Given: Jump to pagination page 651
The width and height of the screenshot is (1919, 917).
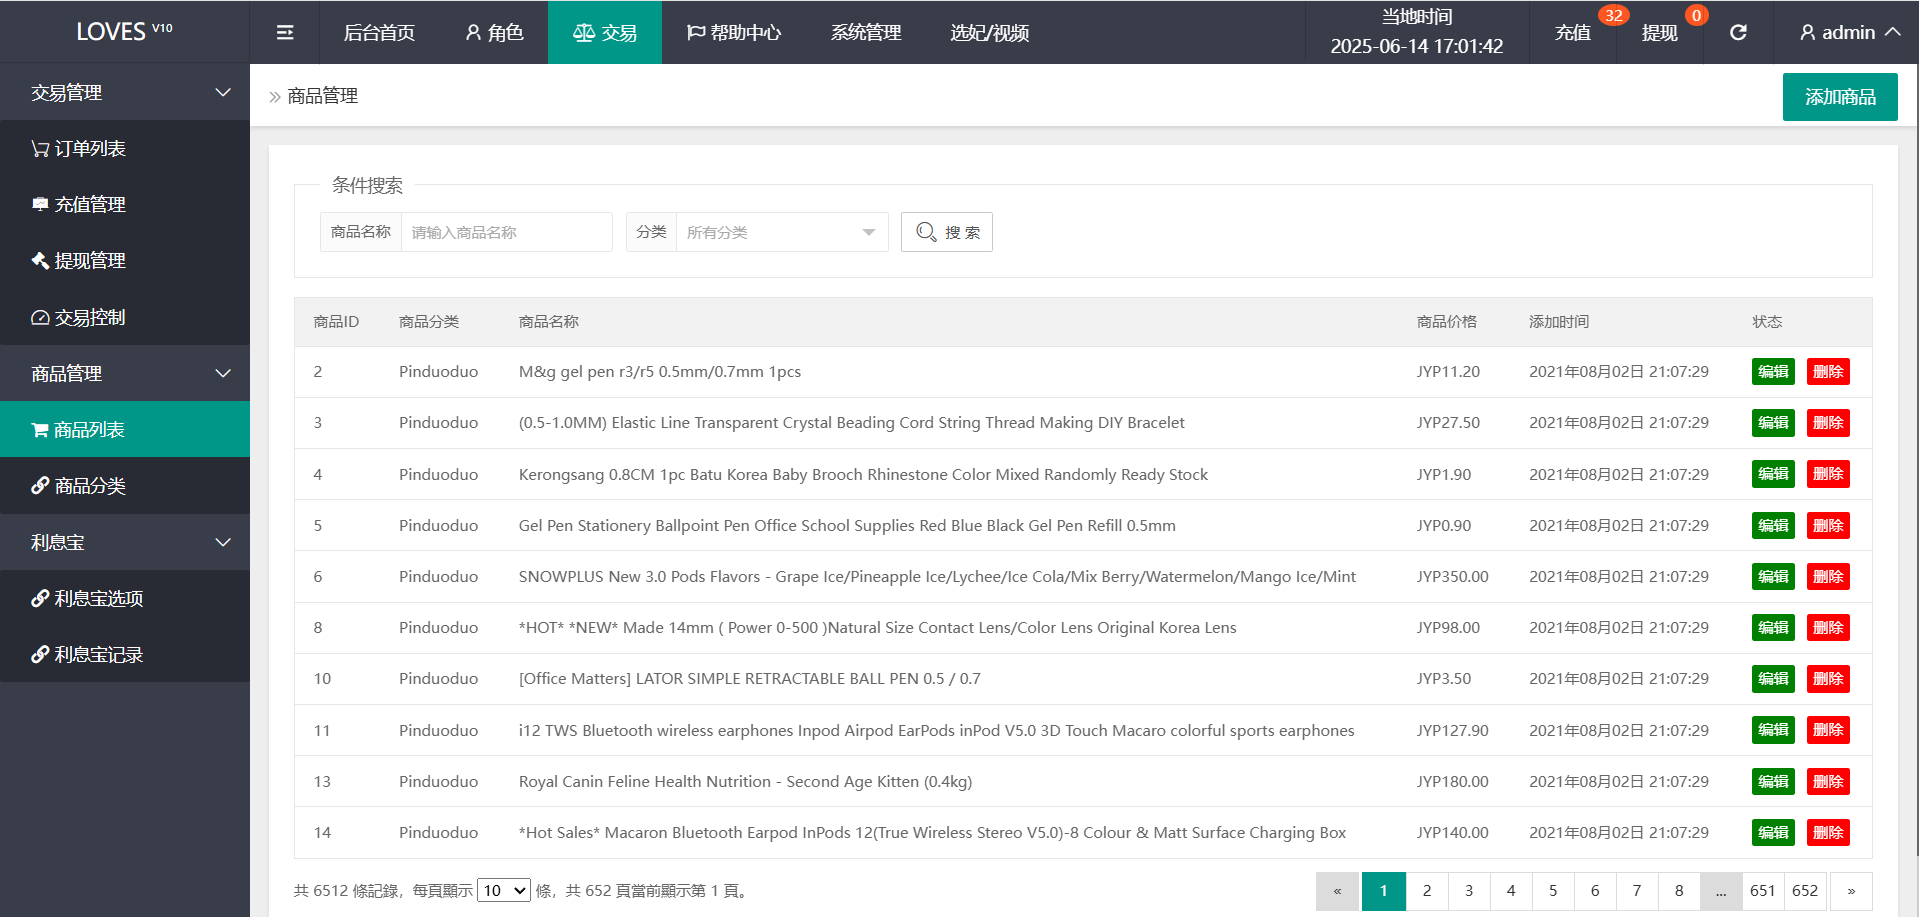Looking at the screenshot, I should [1763, 891].
